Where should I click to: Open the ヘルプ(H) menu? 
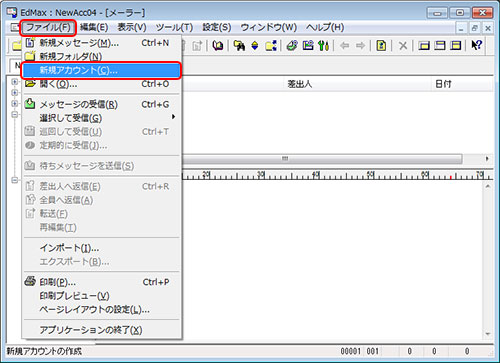point(325,27)
